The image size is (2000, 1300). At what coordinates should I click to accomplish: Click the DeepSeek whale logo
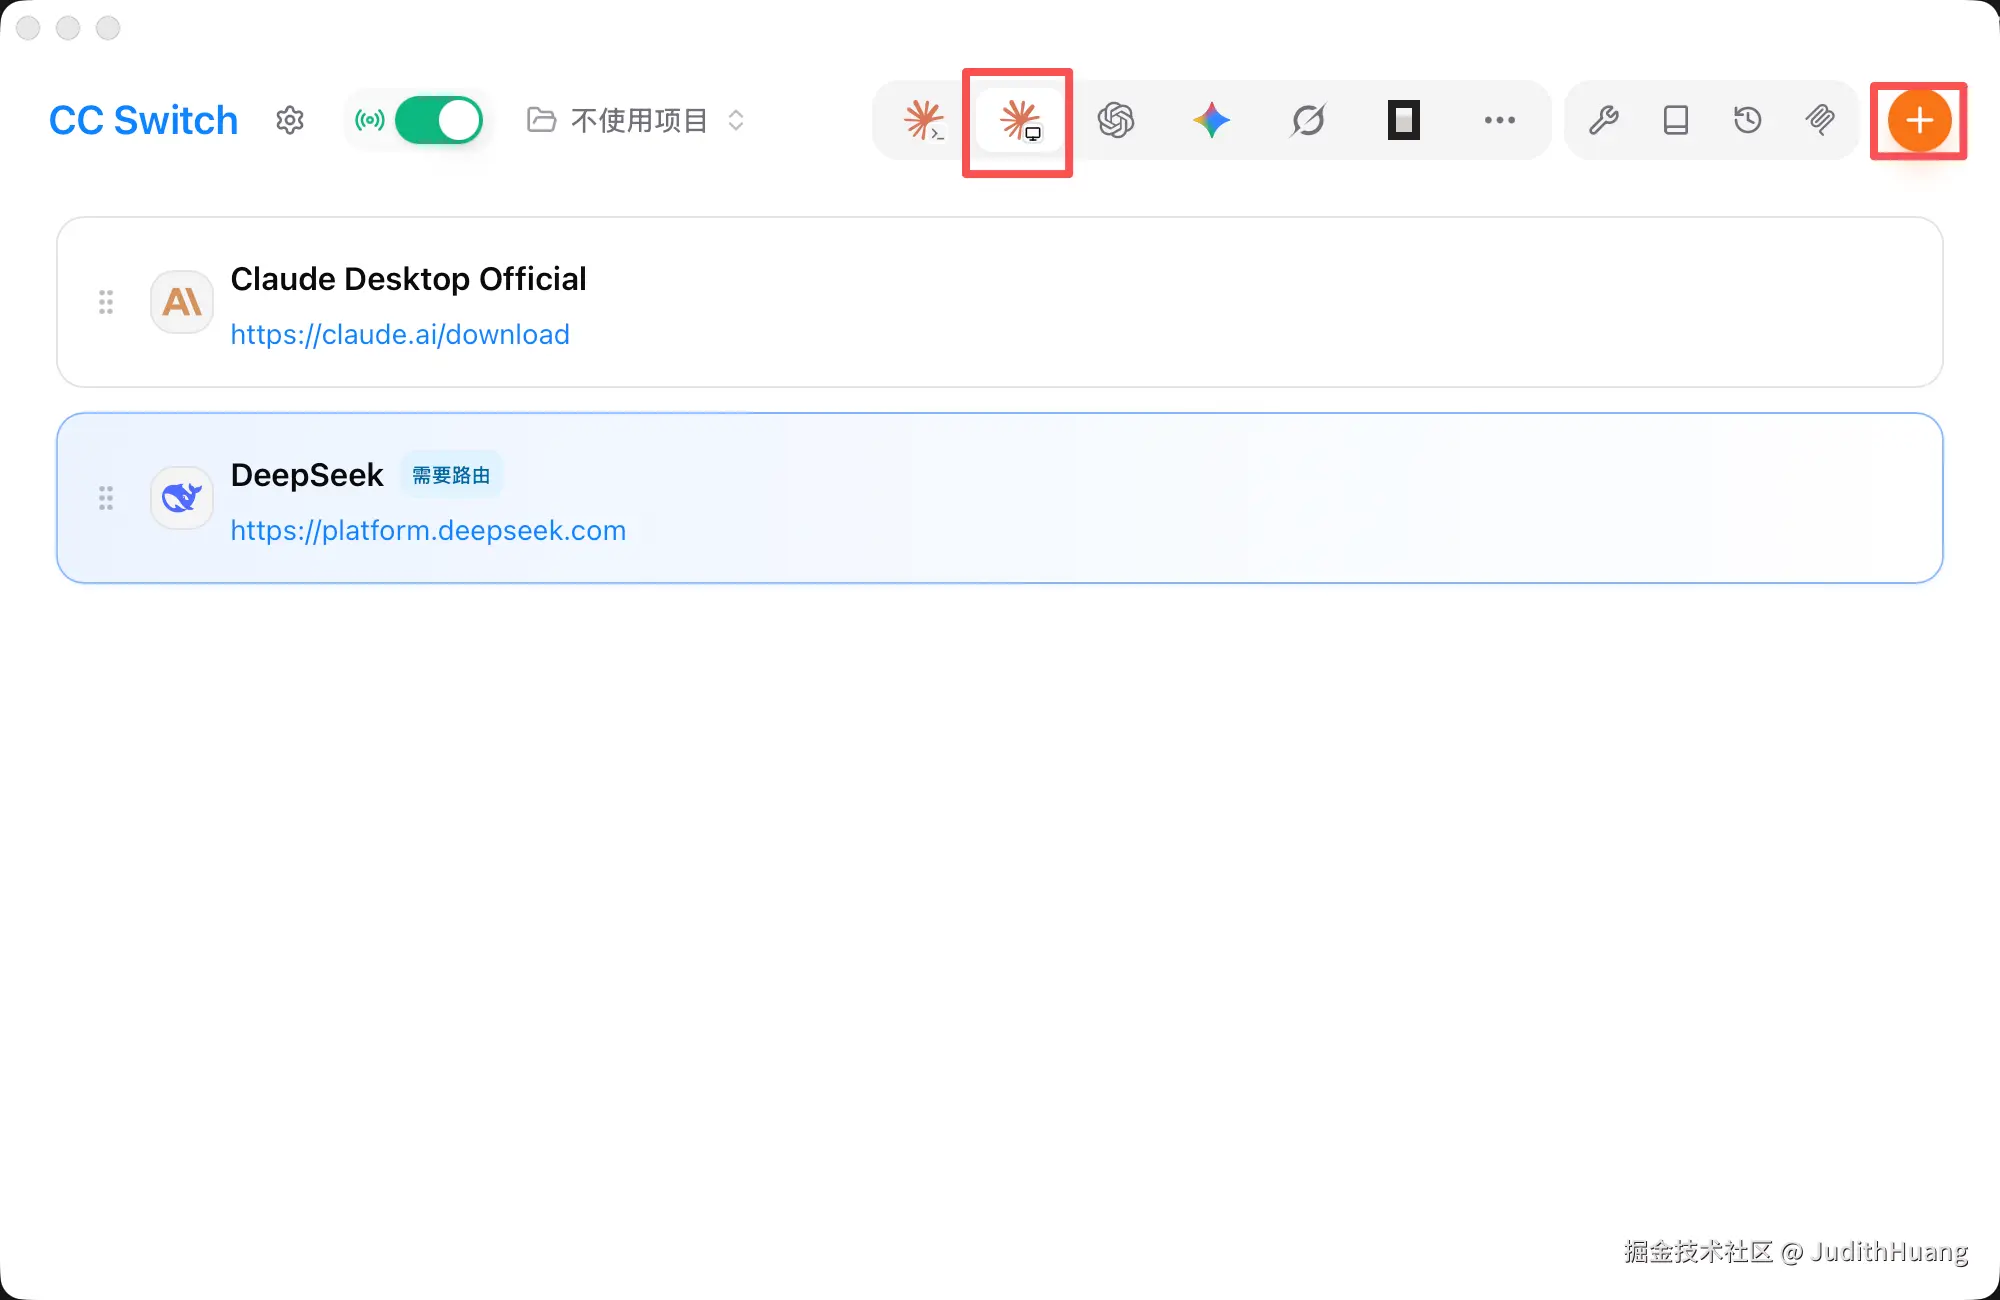182,498
